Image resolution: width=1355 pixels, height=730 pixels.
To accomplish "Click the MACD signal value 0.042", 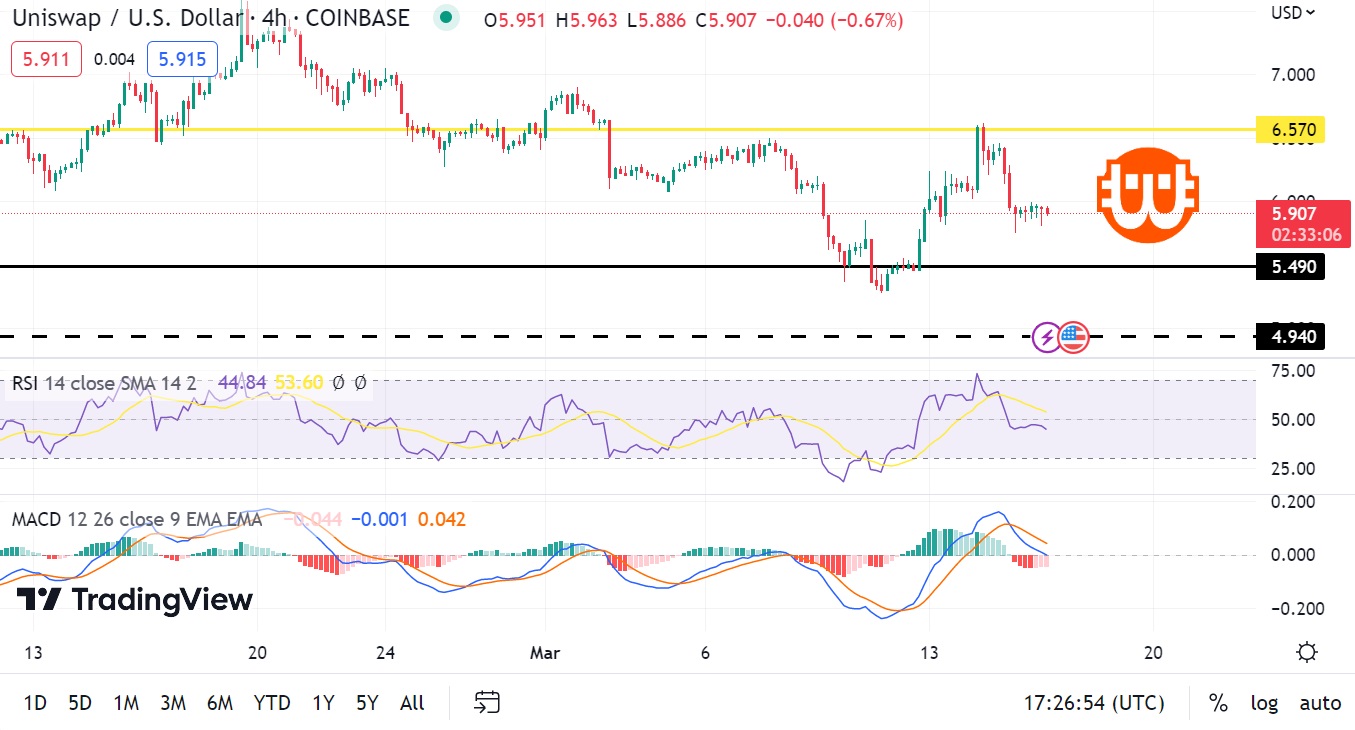I will click(x=441, y=519).
